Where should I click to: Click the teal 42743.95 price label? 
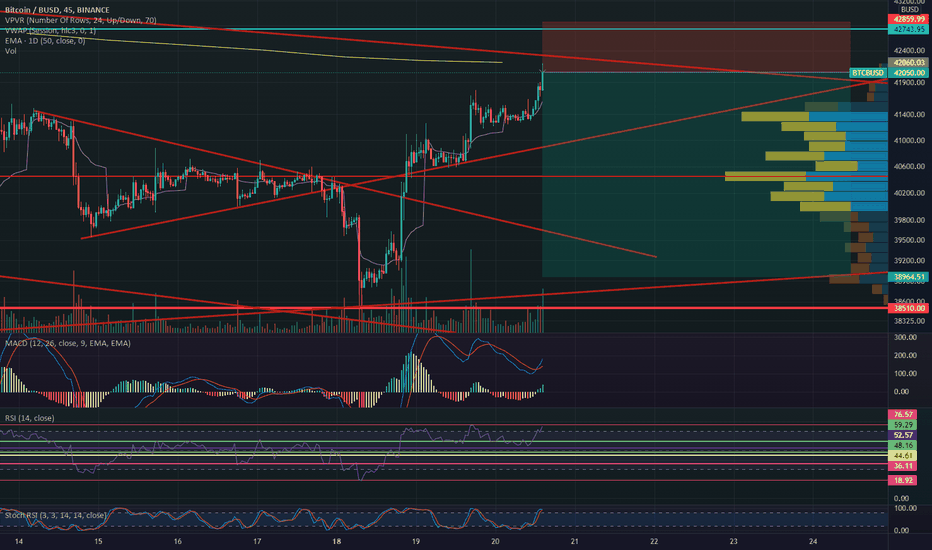click(x=908, y=29)
